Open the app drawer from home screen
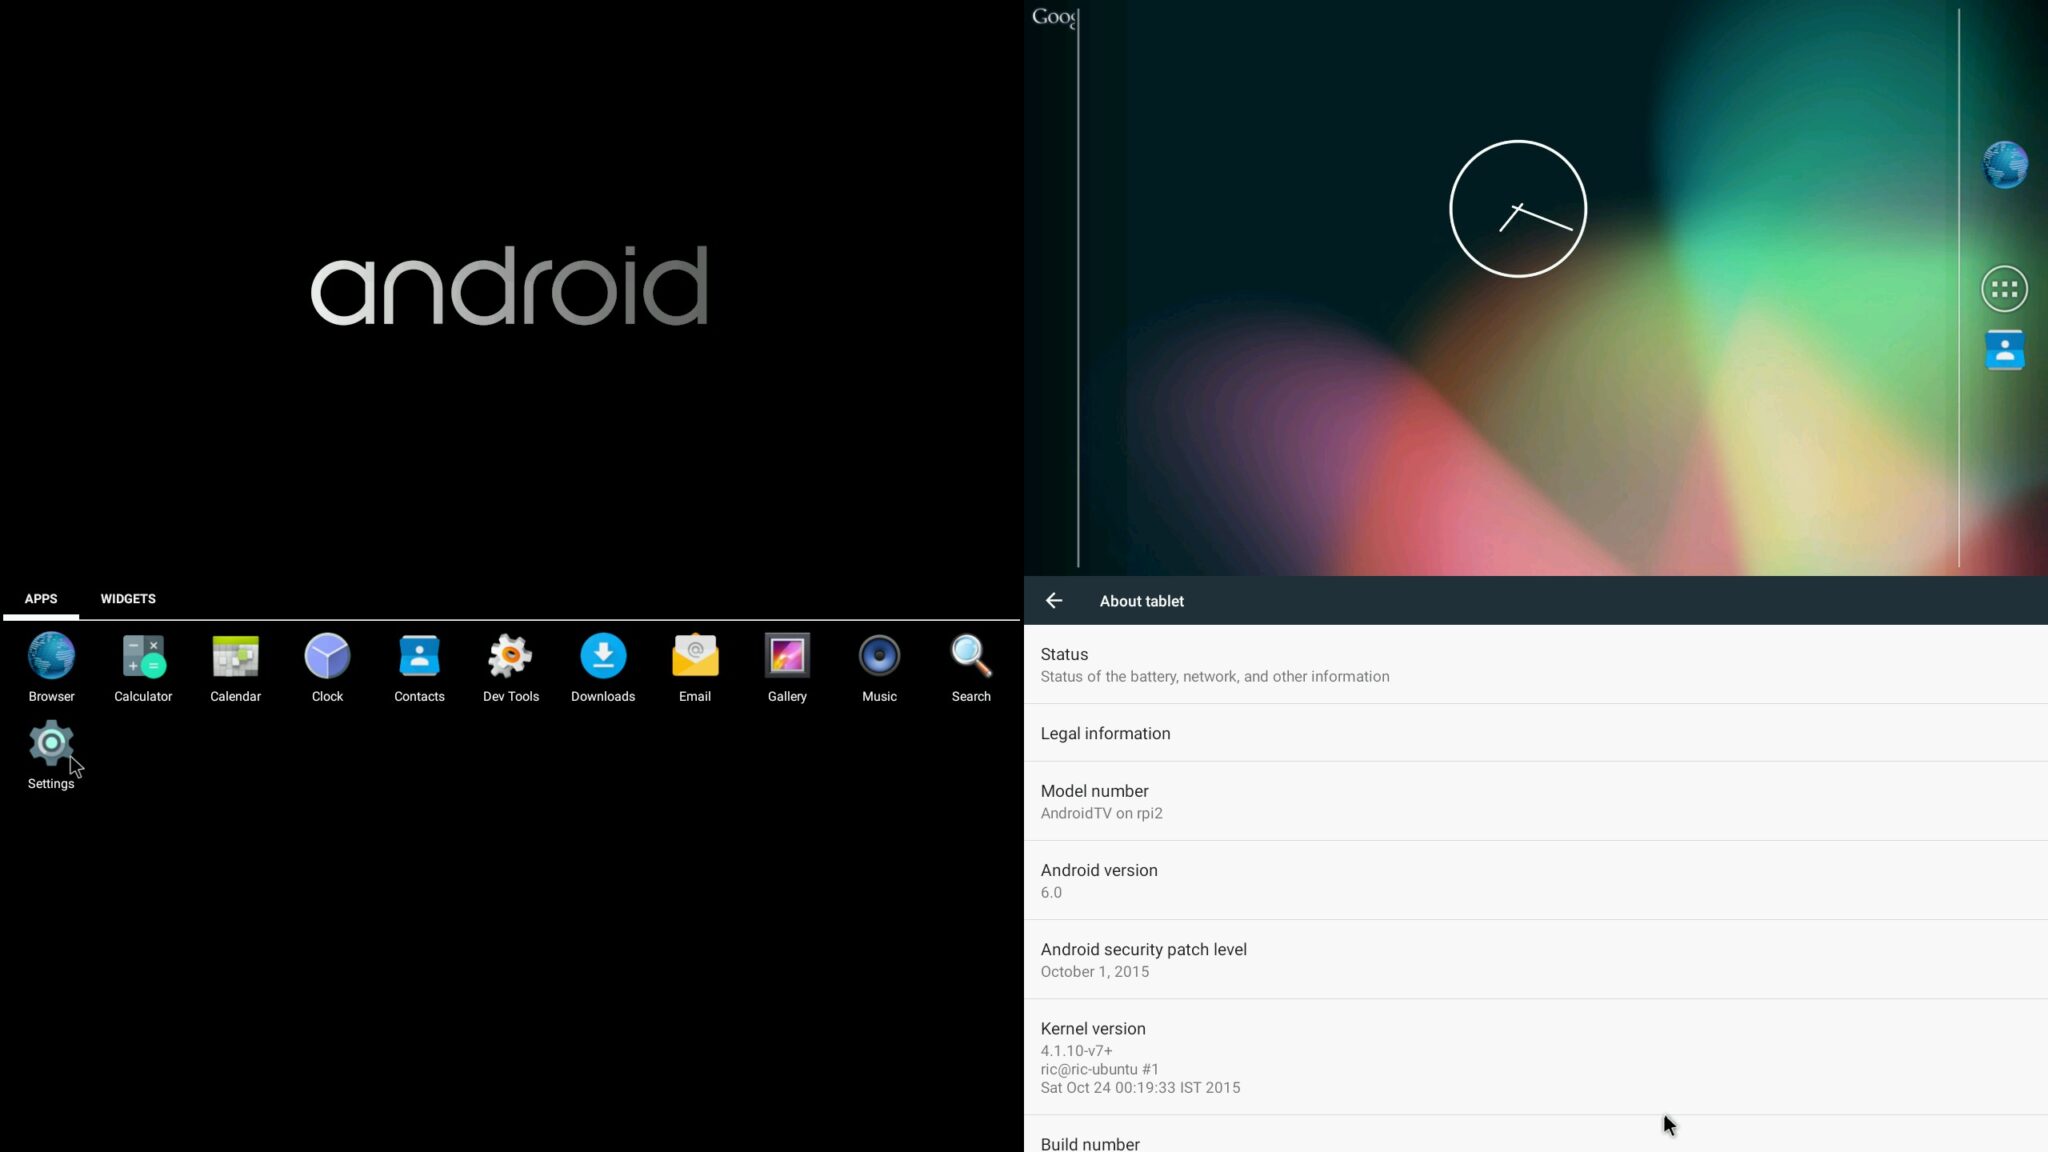The image size is (2048, 1152). [2004, 290]
